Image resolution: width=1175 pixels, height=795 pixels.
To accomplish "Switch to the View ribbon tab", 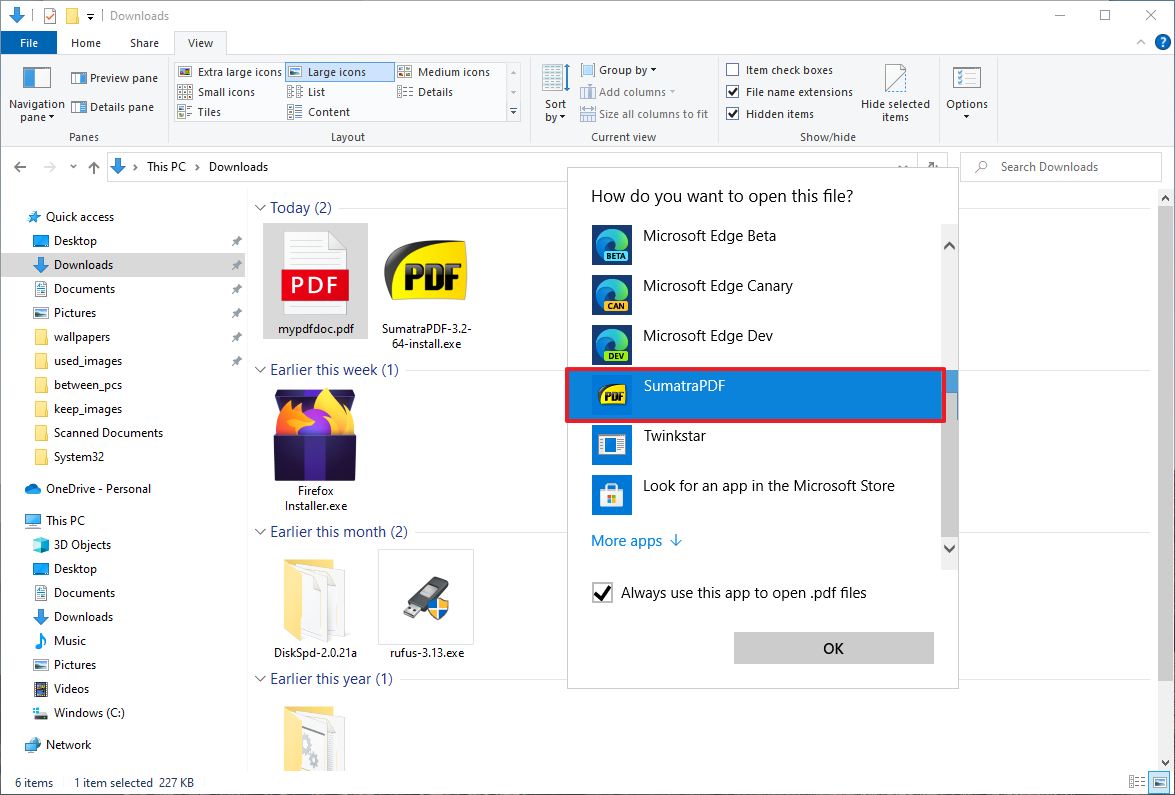I will pos(200,43).
